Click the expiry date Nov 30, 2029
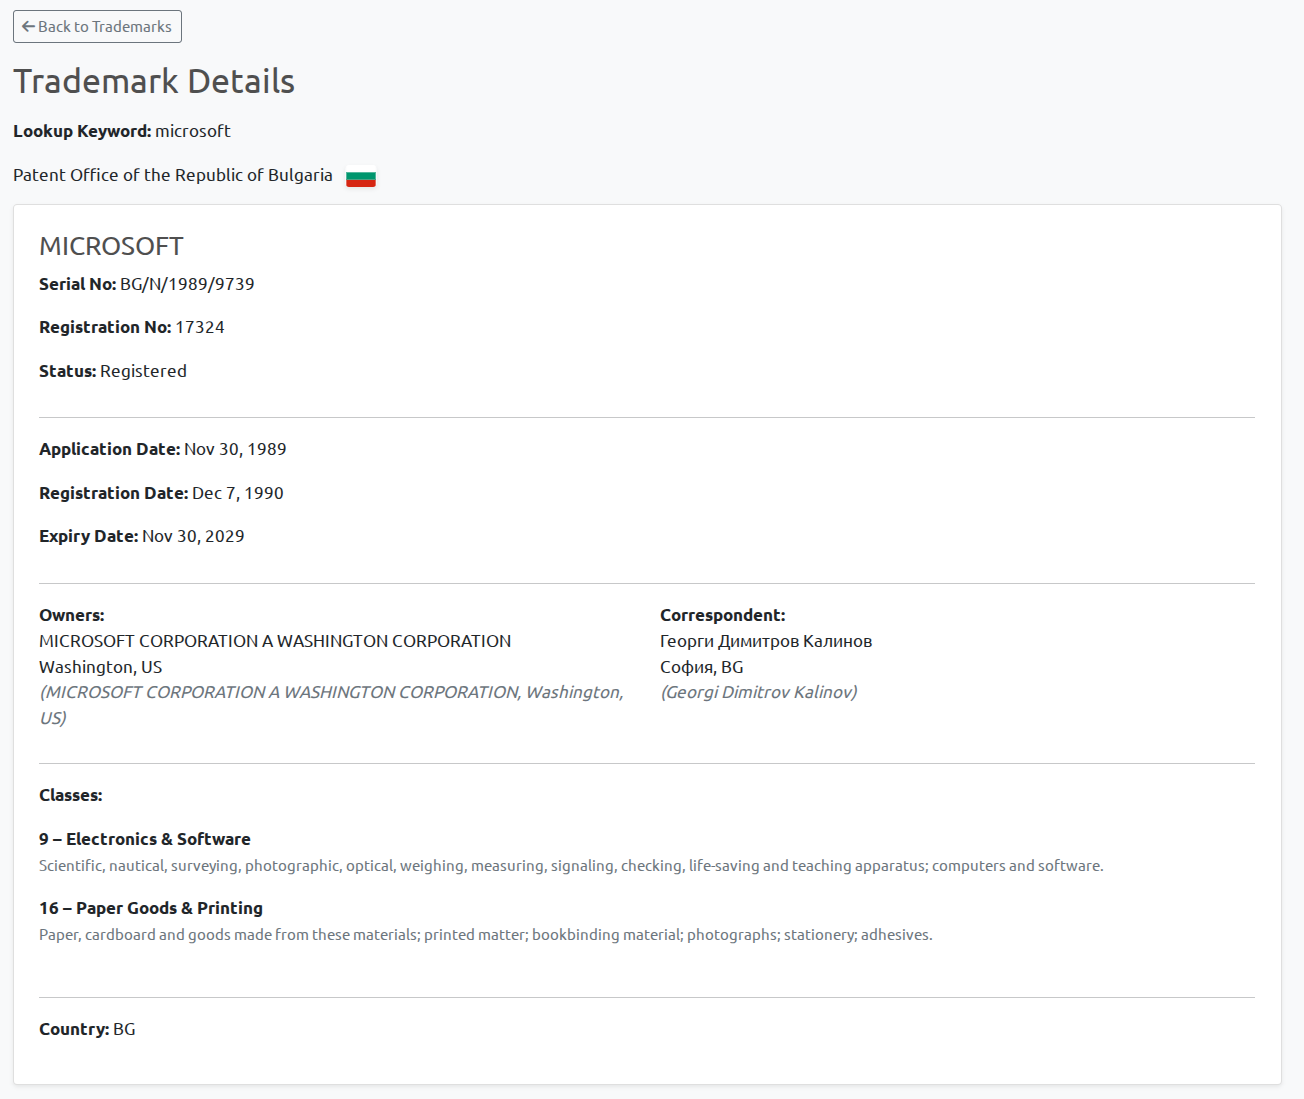This screenshot has width=1304, height=1099. pos(193,536)
